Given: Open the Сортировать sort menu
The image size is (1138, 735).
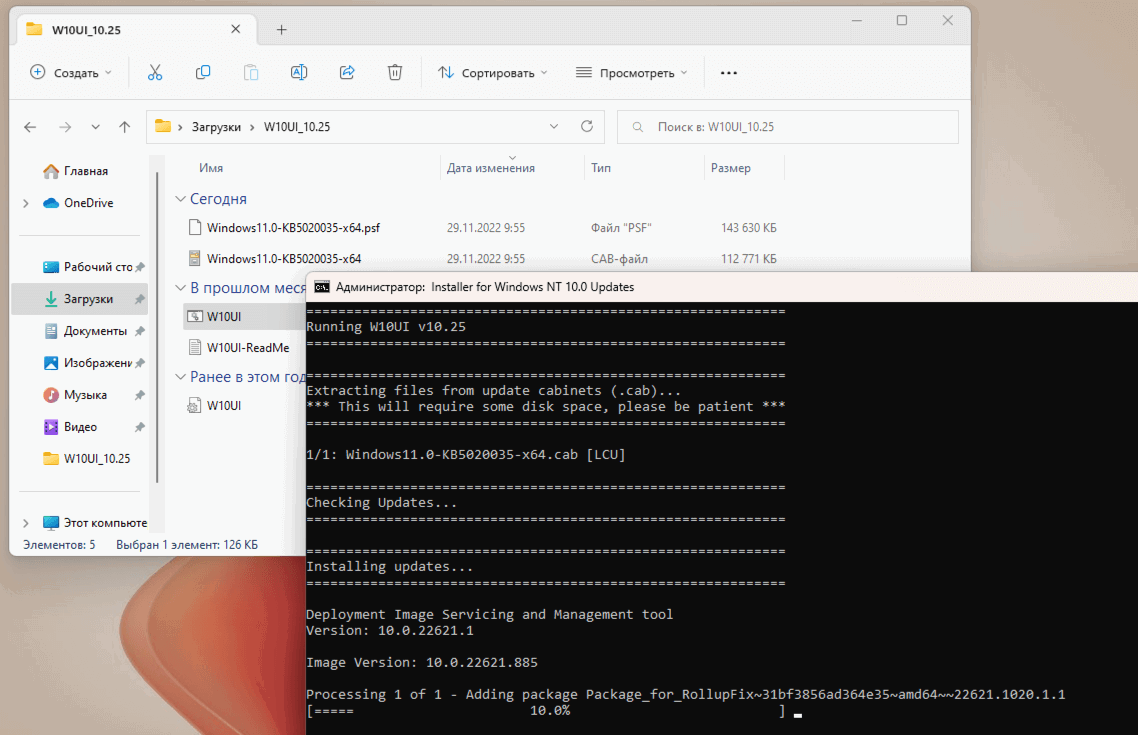Looking at the screenshot, I should (x=493, y=73).
